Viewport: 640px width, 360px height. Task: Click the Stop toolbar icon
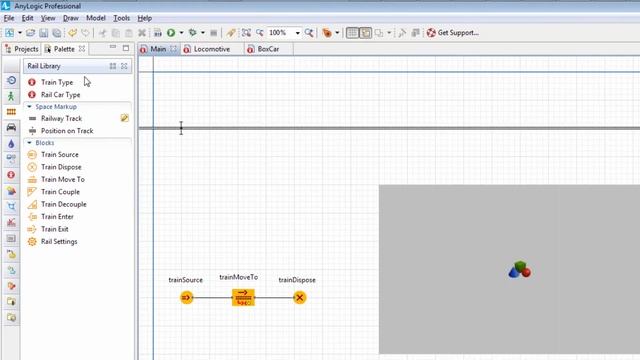tap(213, 33)
